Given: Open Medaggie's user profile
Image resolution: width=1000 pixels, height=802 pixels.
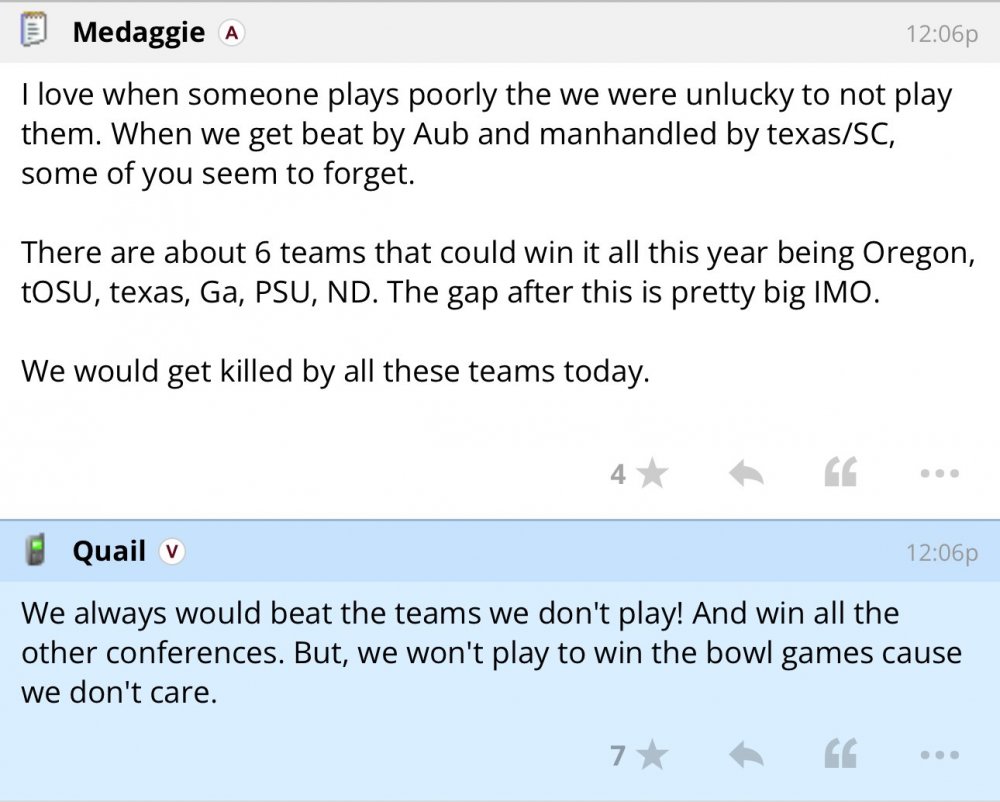Looking at the screenshot, I should point(138,33).
